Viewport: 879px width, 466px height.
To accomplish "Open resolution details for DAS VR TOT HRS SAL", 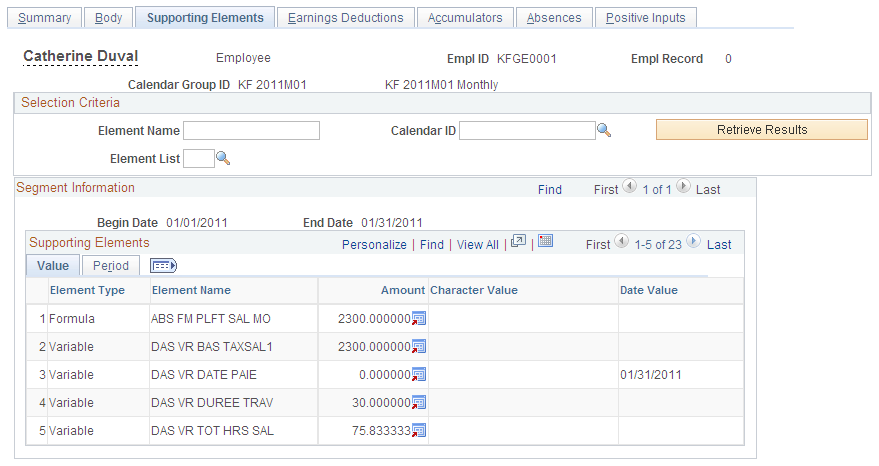I will 419,431.
